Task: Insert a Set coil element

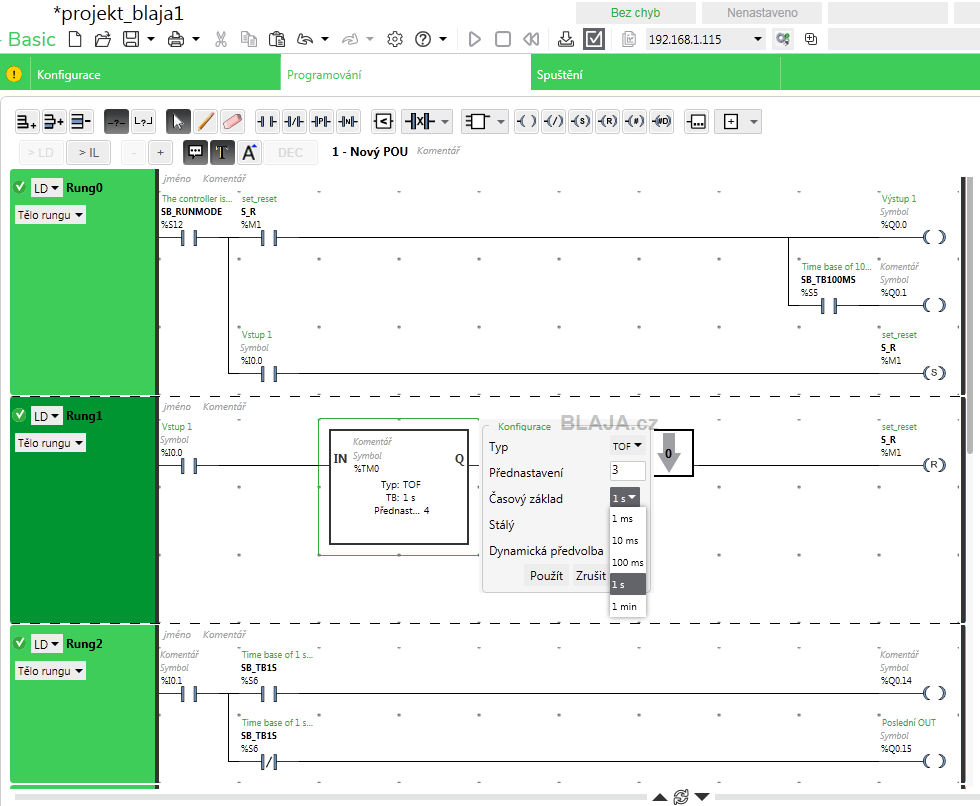Action: pos(581,121)
